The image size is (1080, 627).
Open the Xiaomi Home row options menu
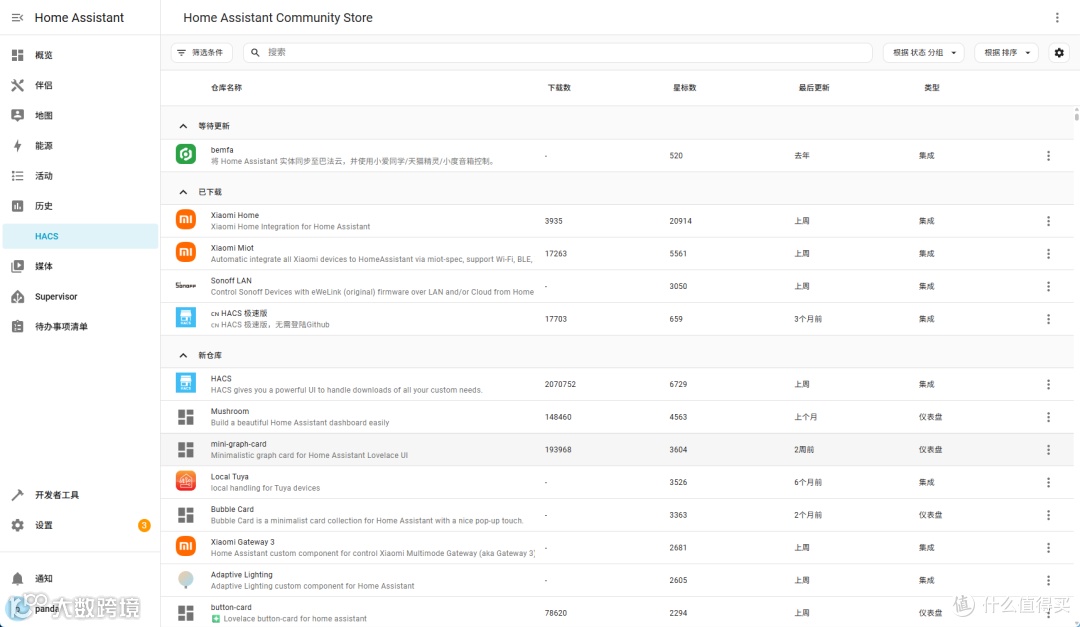[1048, 221]
